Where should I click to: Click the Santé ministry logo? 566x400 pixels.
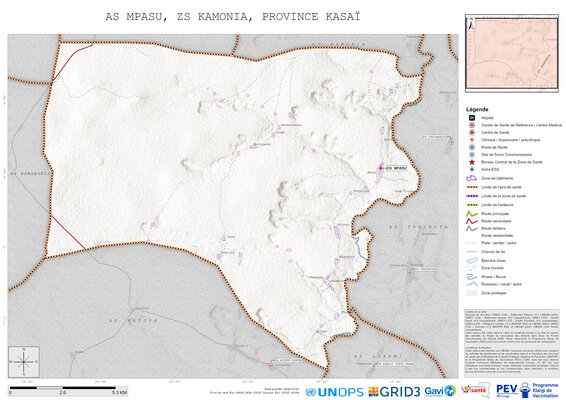click(475, 390)
